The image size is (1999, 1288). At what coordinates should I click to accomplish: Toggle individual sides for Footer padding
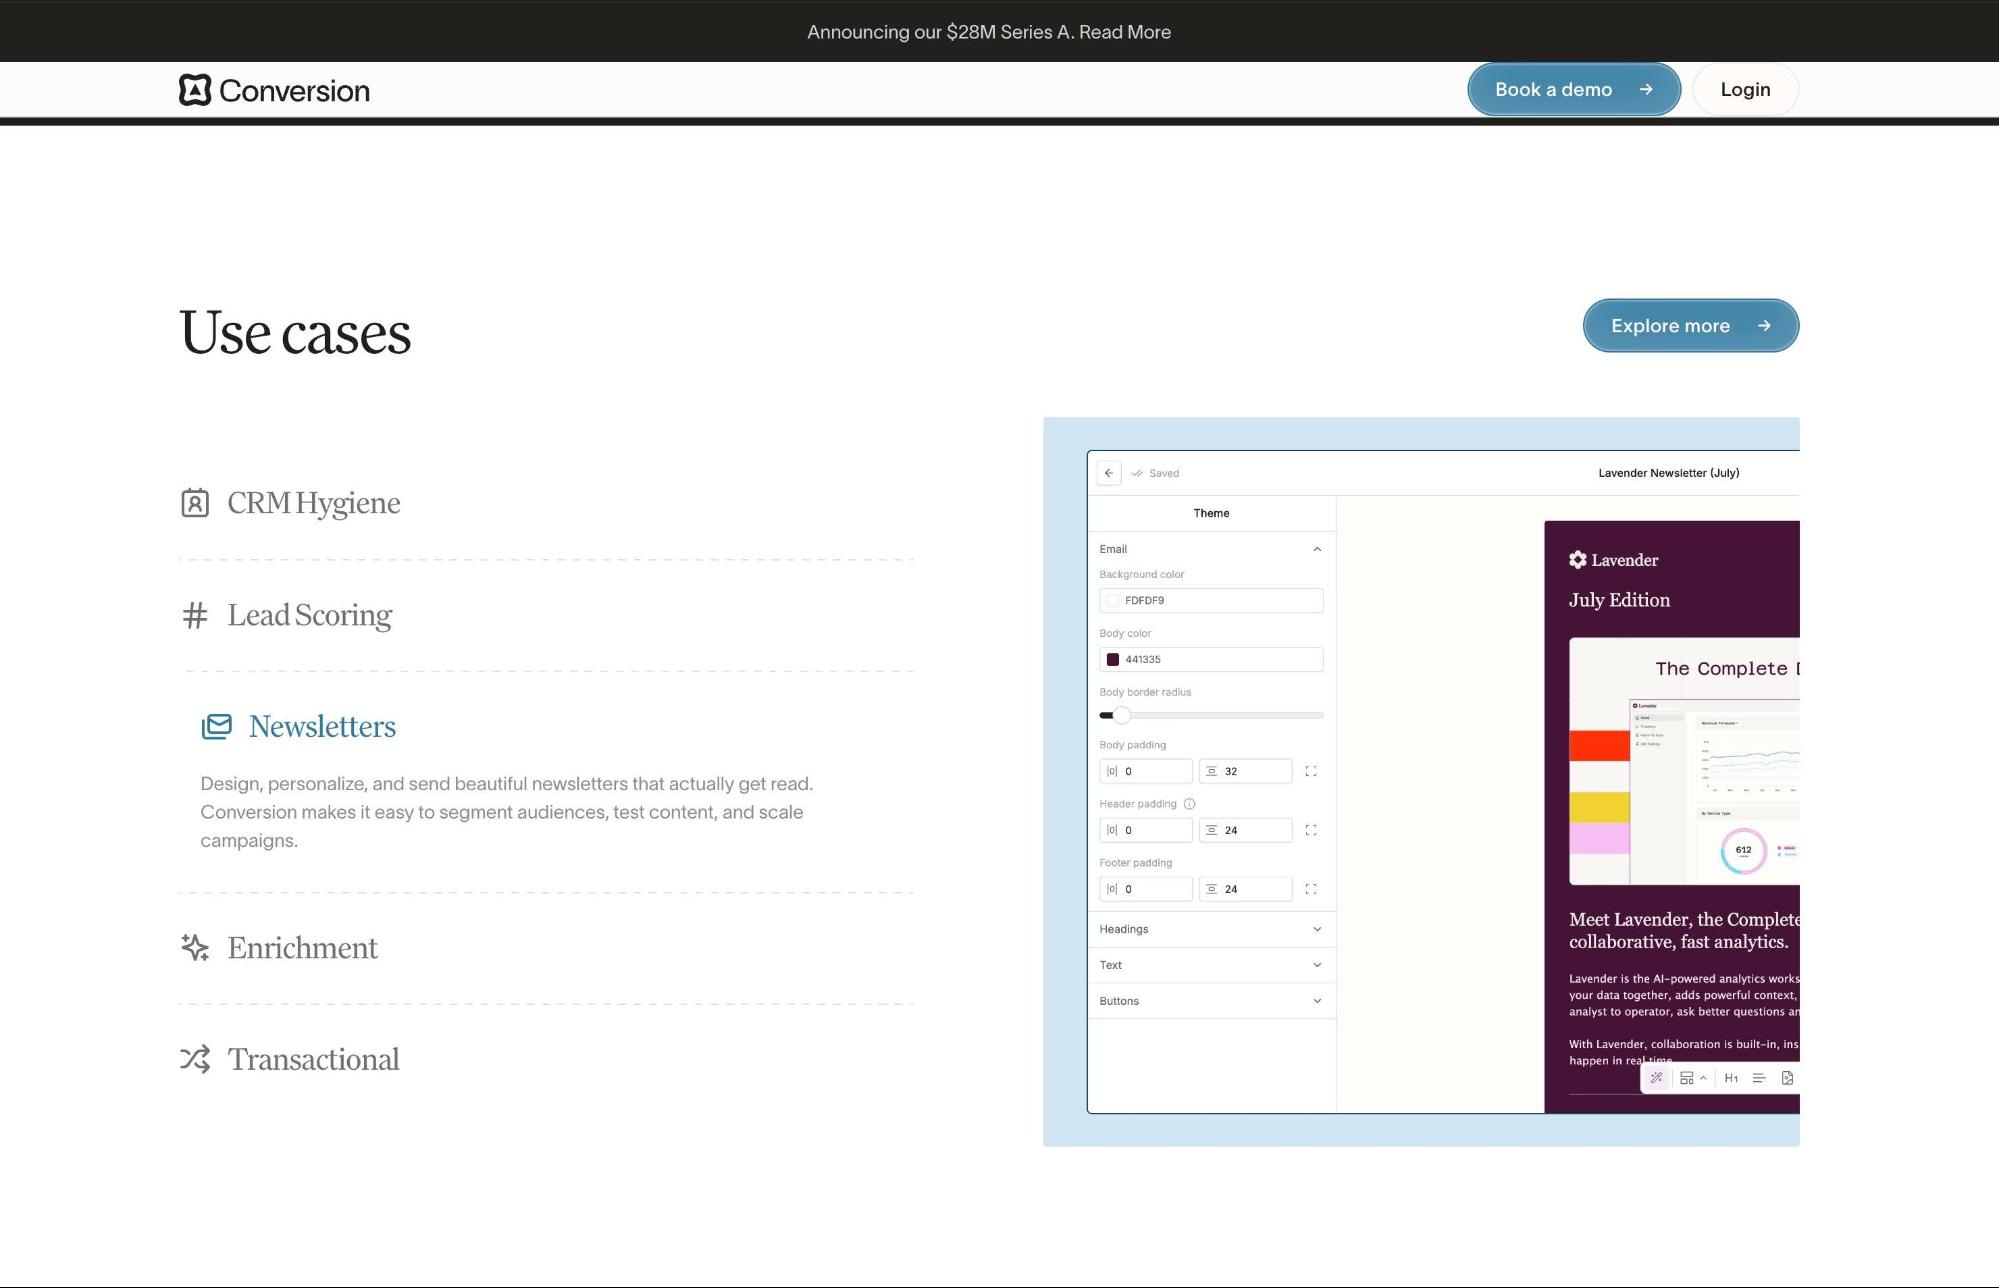pos(1310,889)
